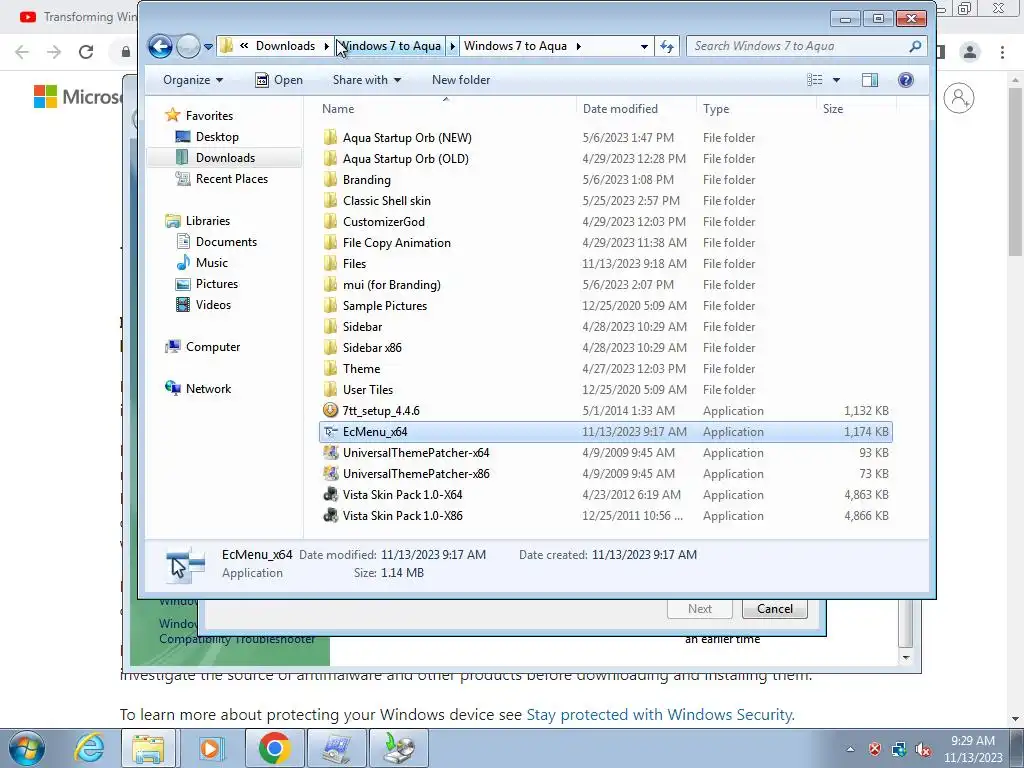
Task: Sort by the Size column header
Action: (833, 109)
